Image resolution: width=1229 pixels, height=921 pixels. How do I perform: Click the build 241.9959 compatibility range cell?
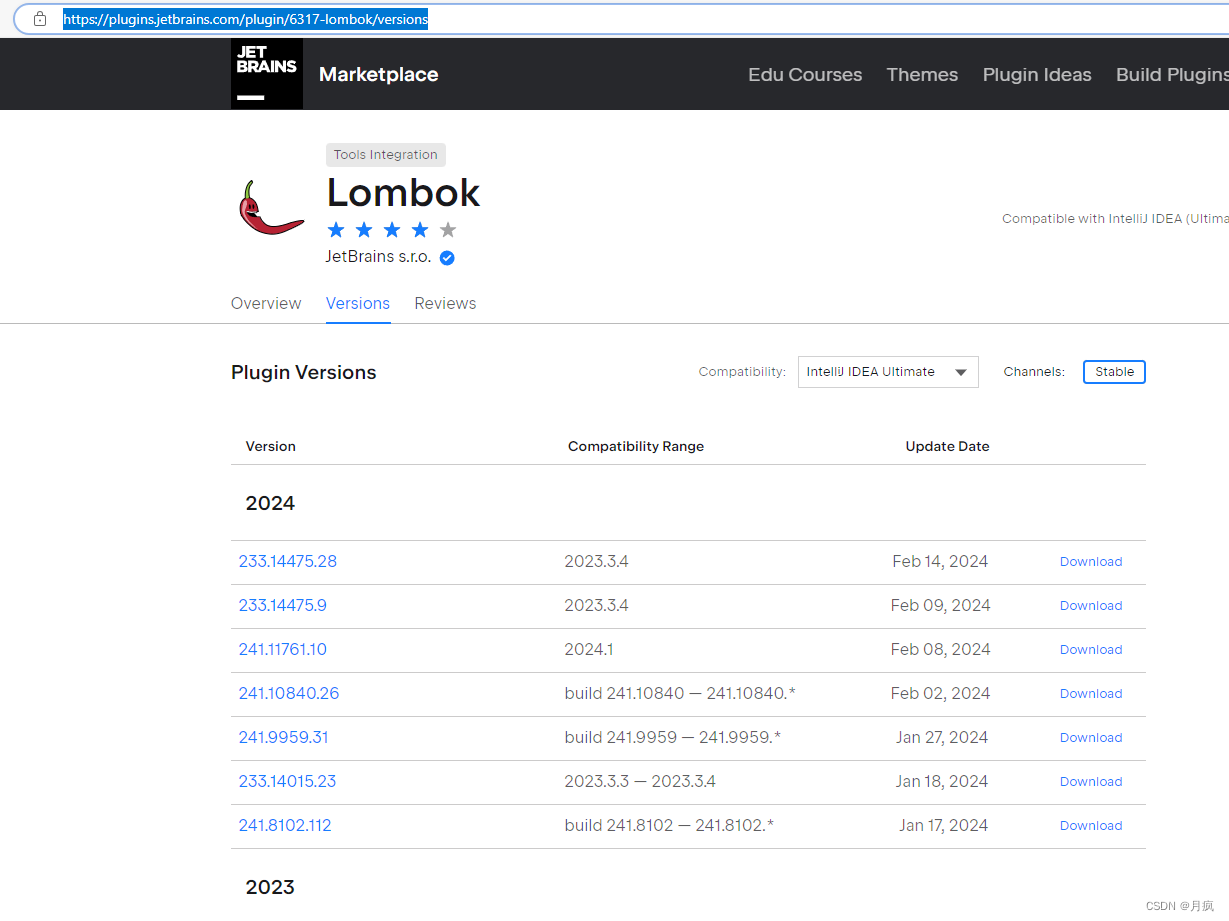click(673, 738)
